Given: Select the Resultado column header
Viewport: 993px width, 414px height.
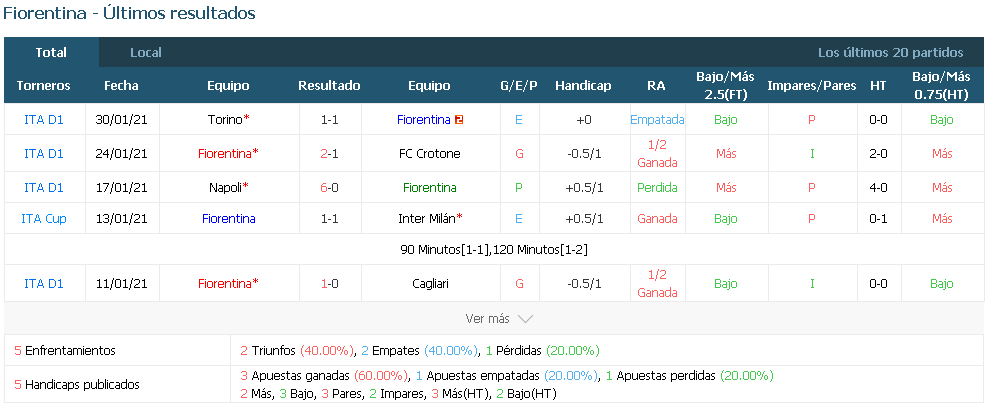Looking at the screenshot, I should (329, 85).
